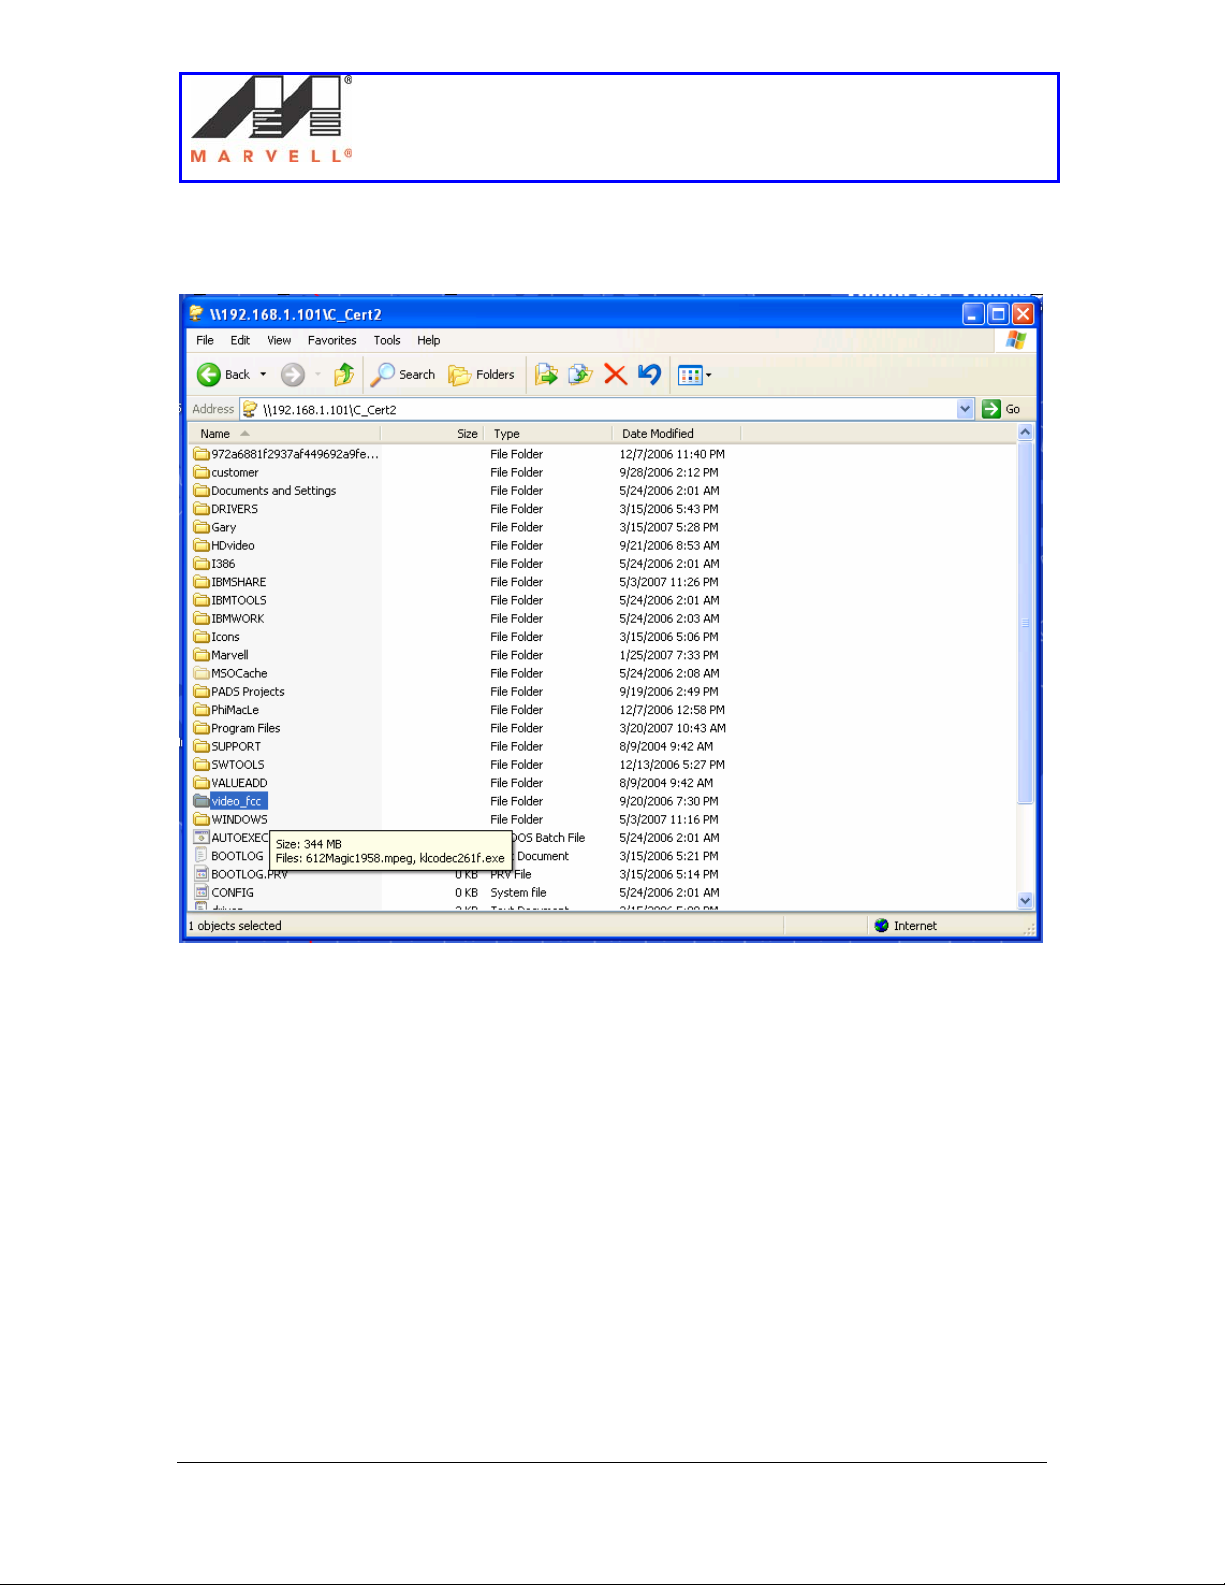The width and height of the screenshot is (1225, 1585).
Task: Click the Back navigation arrow icon
Action: tap(209, 375)
